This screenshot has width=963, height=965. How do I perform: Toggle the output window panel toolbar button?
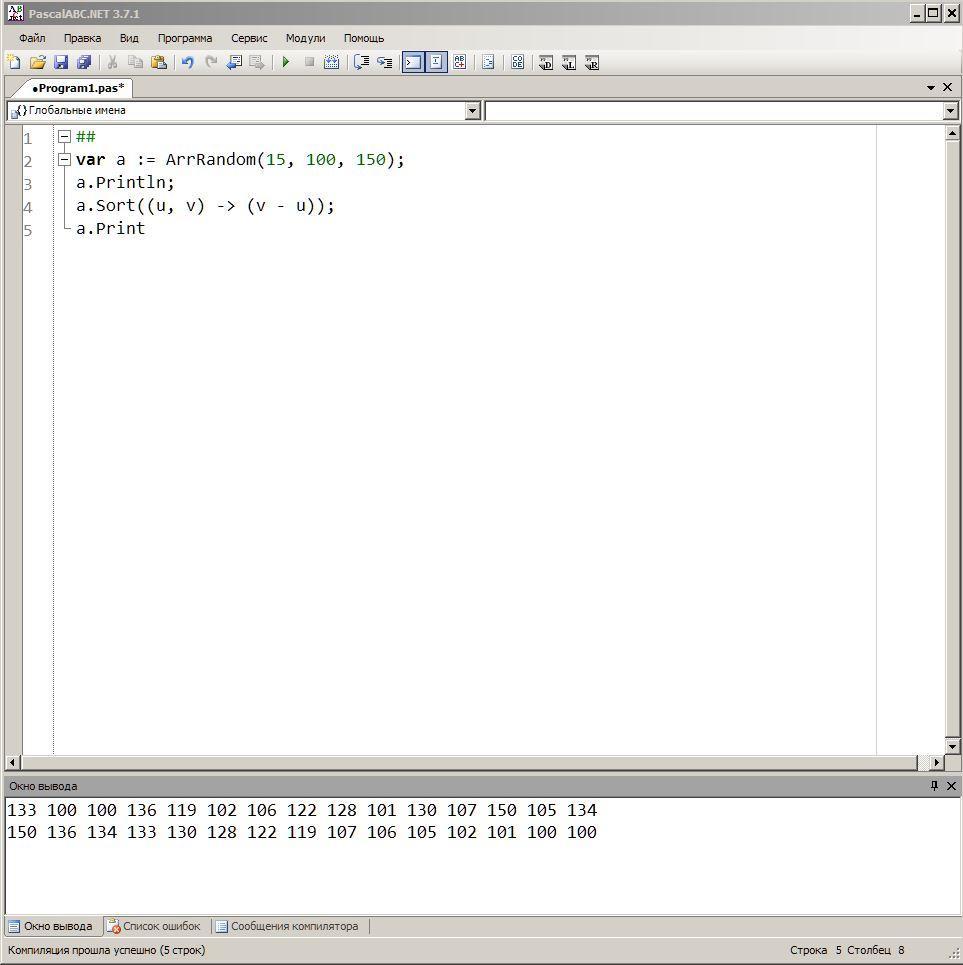coord(412,62)
